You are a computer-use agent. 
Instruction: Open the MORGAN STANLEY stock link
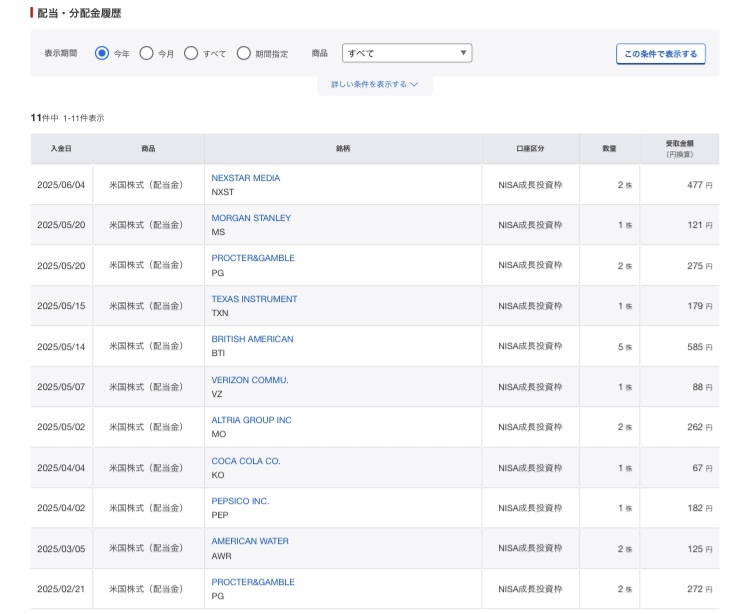click(x=251, y=218)
